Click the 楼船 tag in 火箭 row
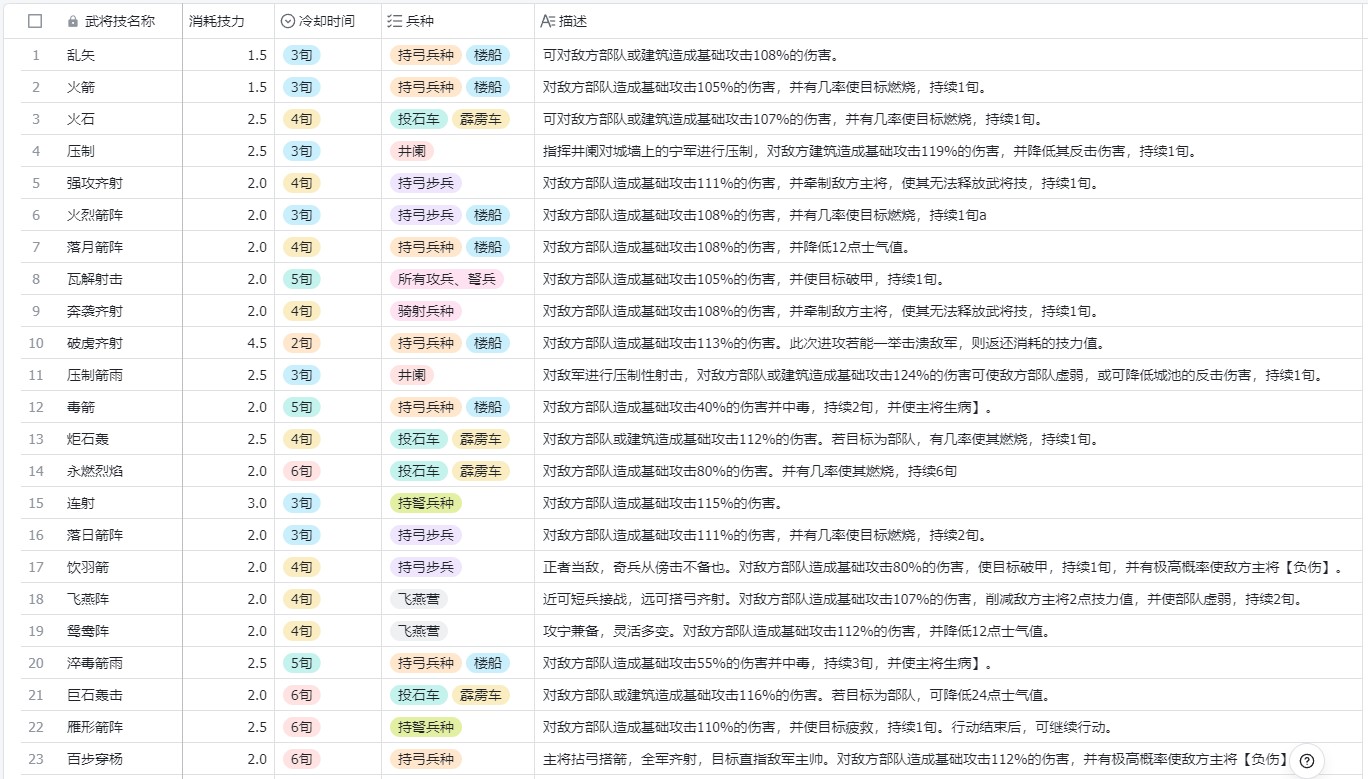 488,87
